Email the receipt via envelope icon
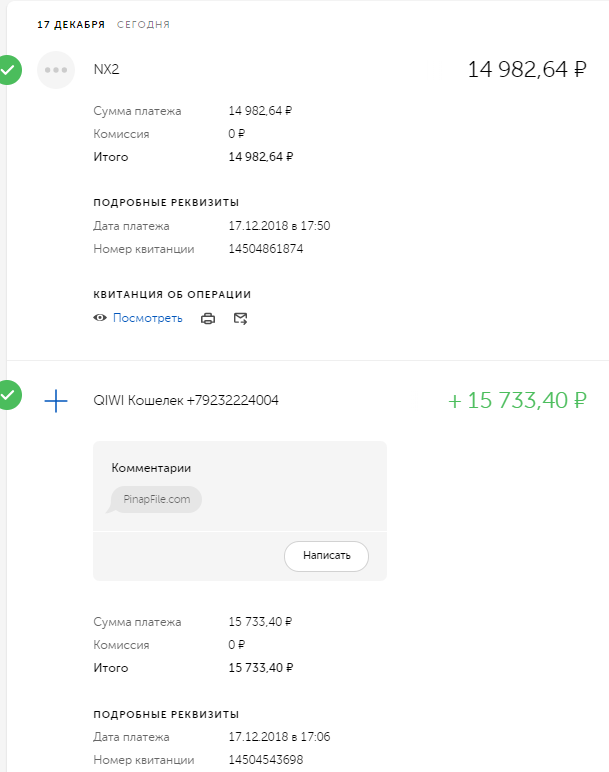The height and width of the screenshot is (772, 609). (240, 319)
